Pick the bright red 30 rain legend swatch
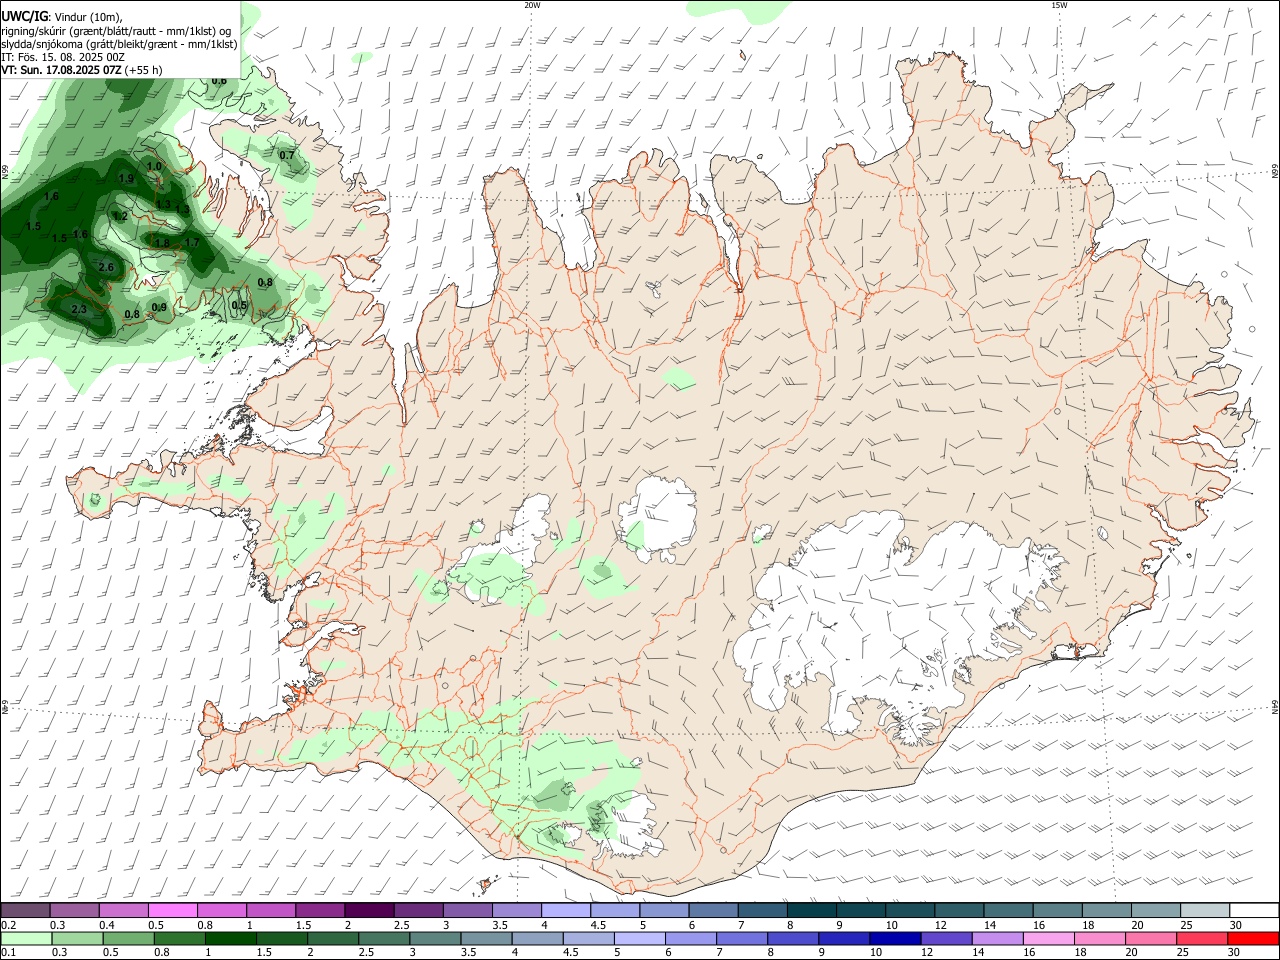Image resolution: width=1280 pixels, height=960 pixels. coord(1252,938)
